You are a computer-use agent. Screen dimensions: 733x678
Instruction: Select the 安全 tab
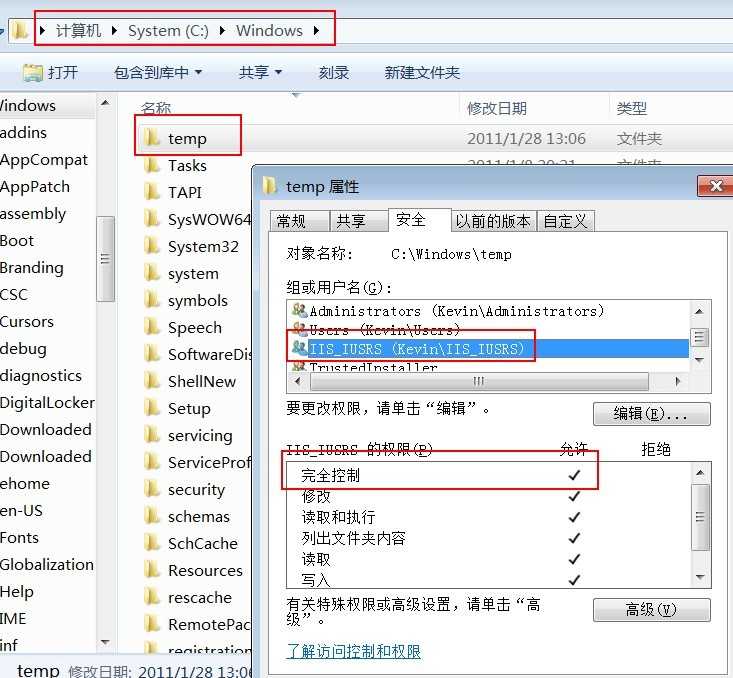419,220
